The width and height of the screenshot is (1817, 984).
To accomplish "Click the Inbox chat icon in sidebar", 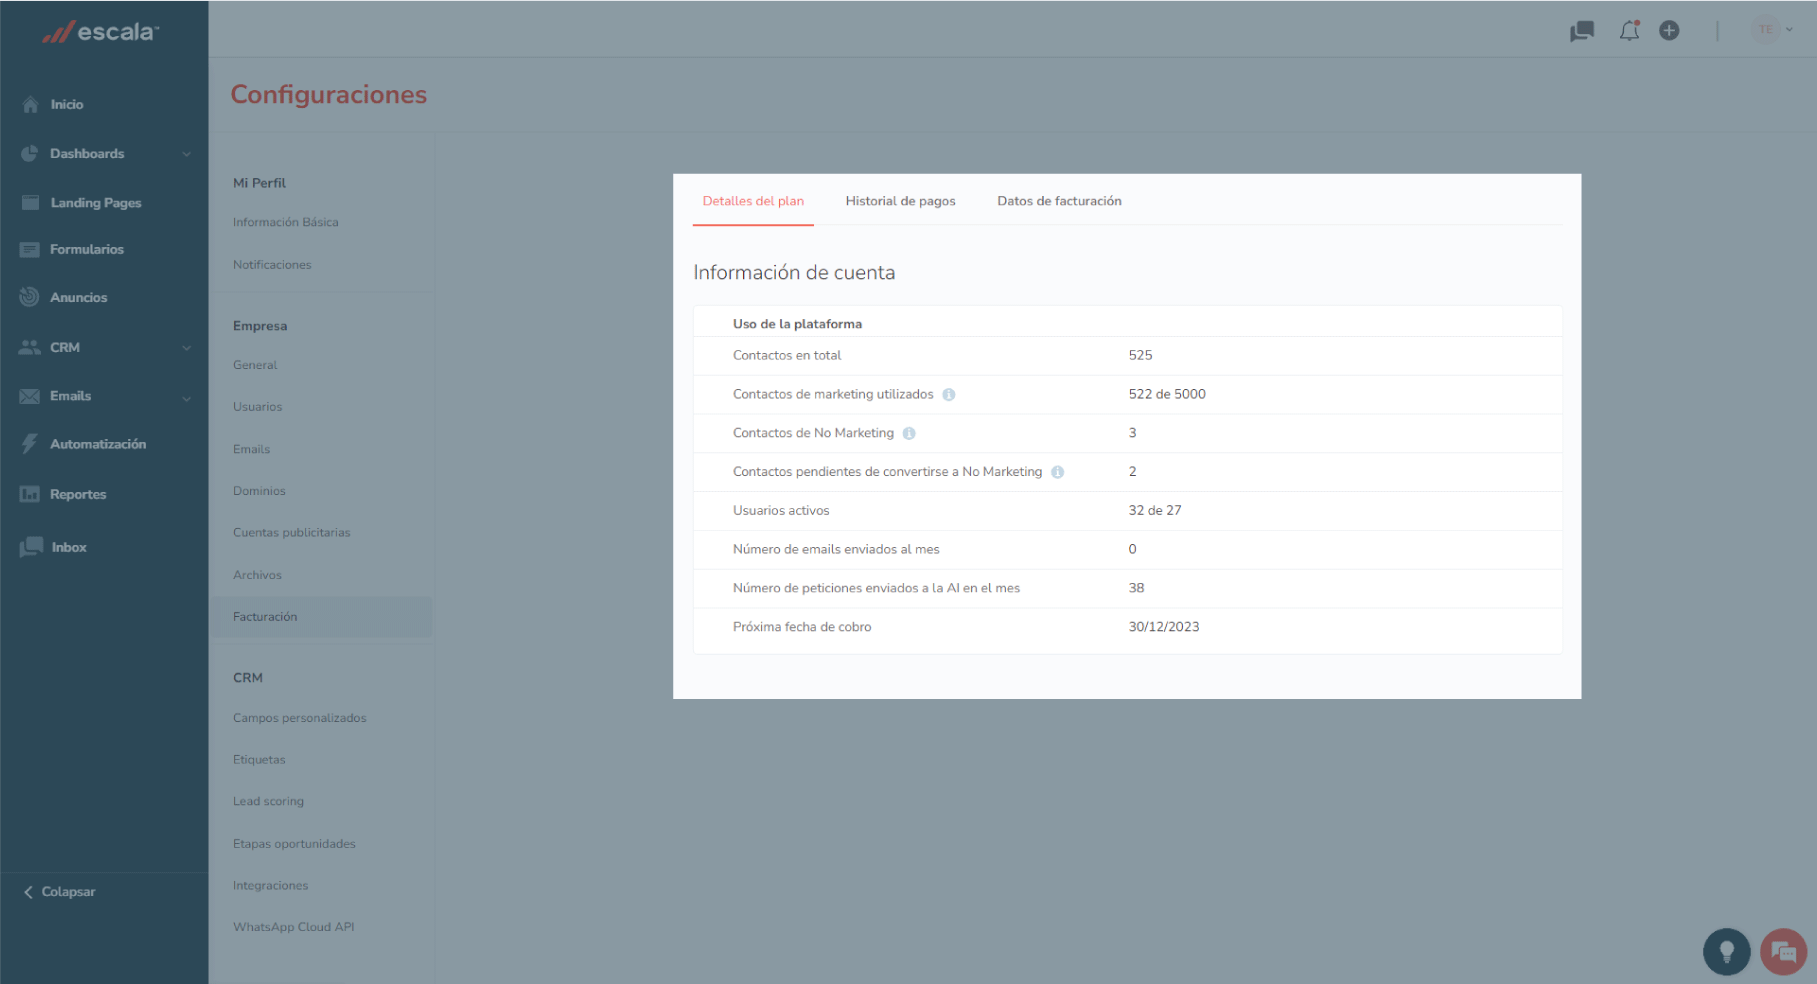I will (31, 547).
